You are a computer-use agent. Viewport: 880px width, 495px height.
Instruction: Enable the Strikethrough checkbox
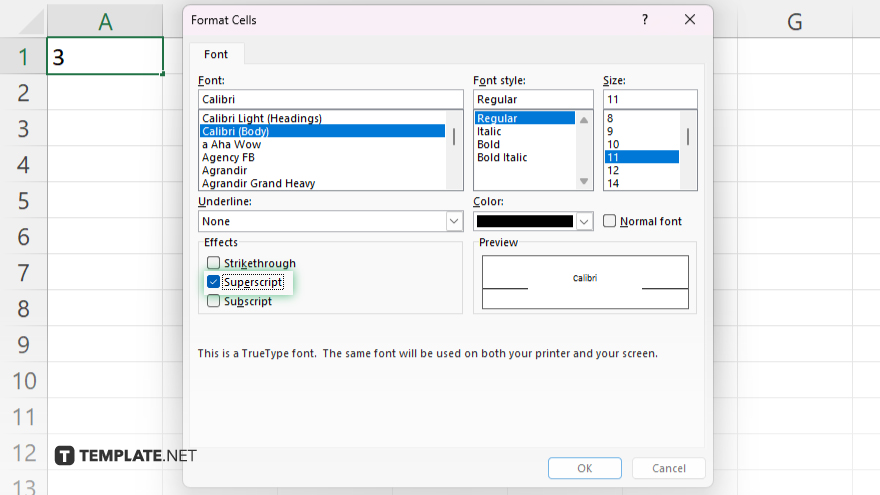pos(213,263)
